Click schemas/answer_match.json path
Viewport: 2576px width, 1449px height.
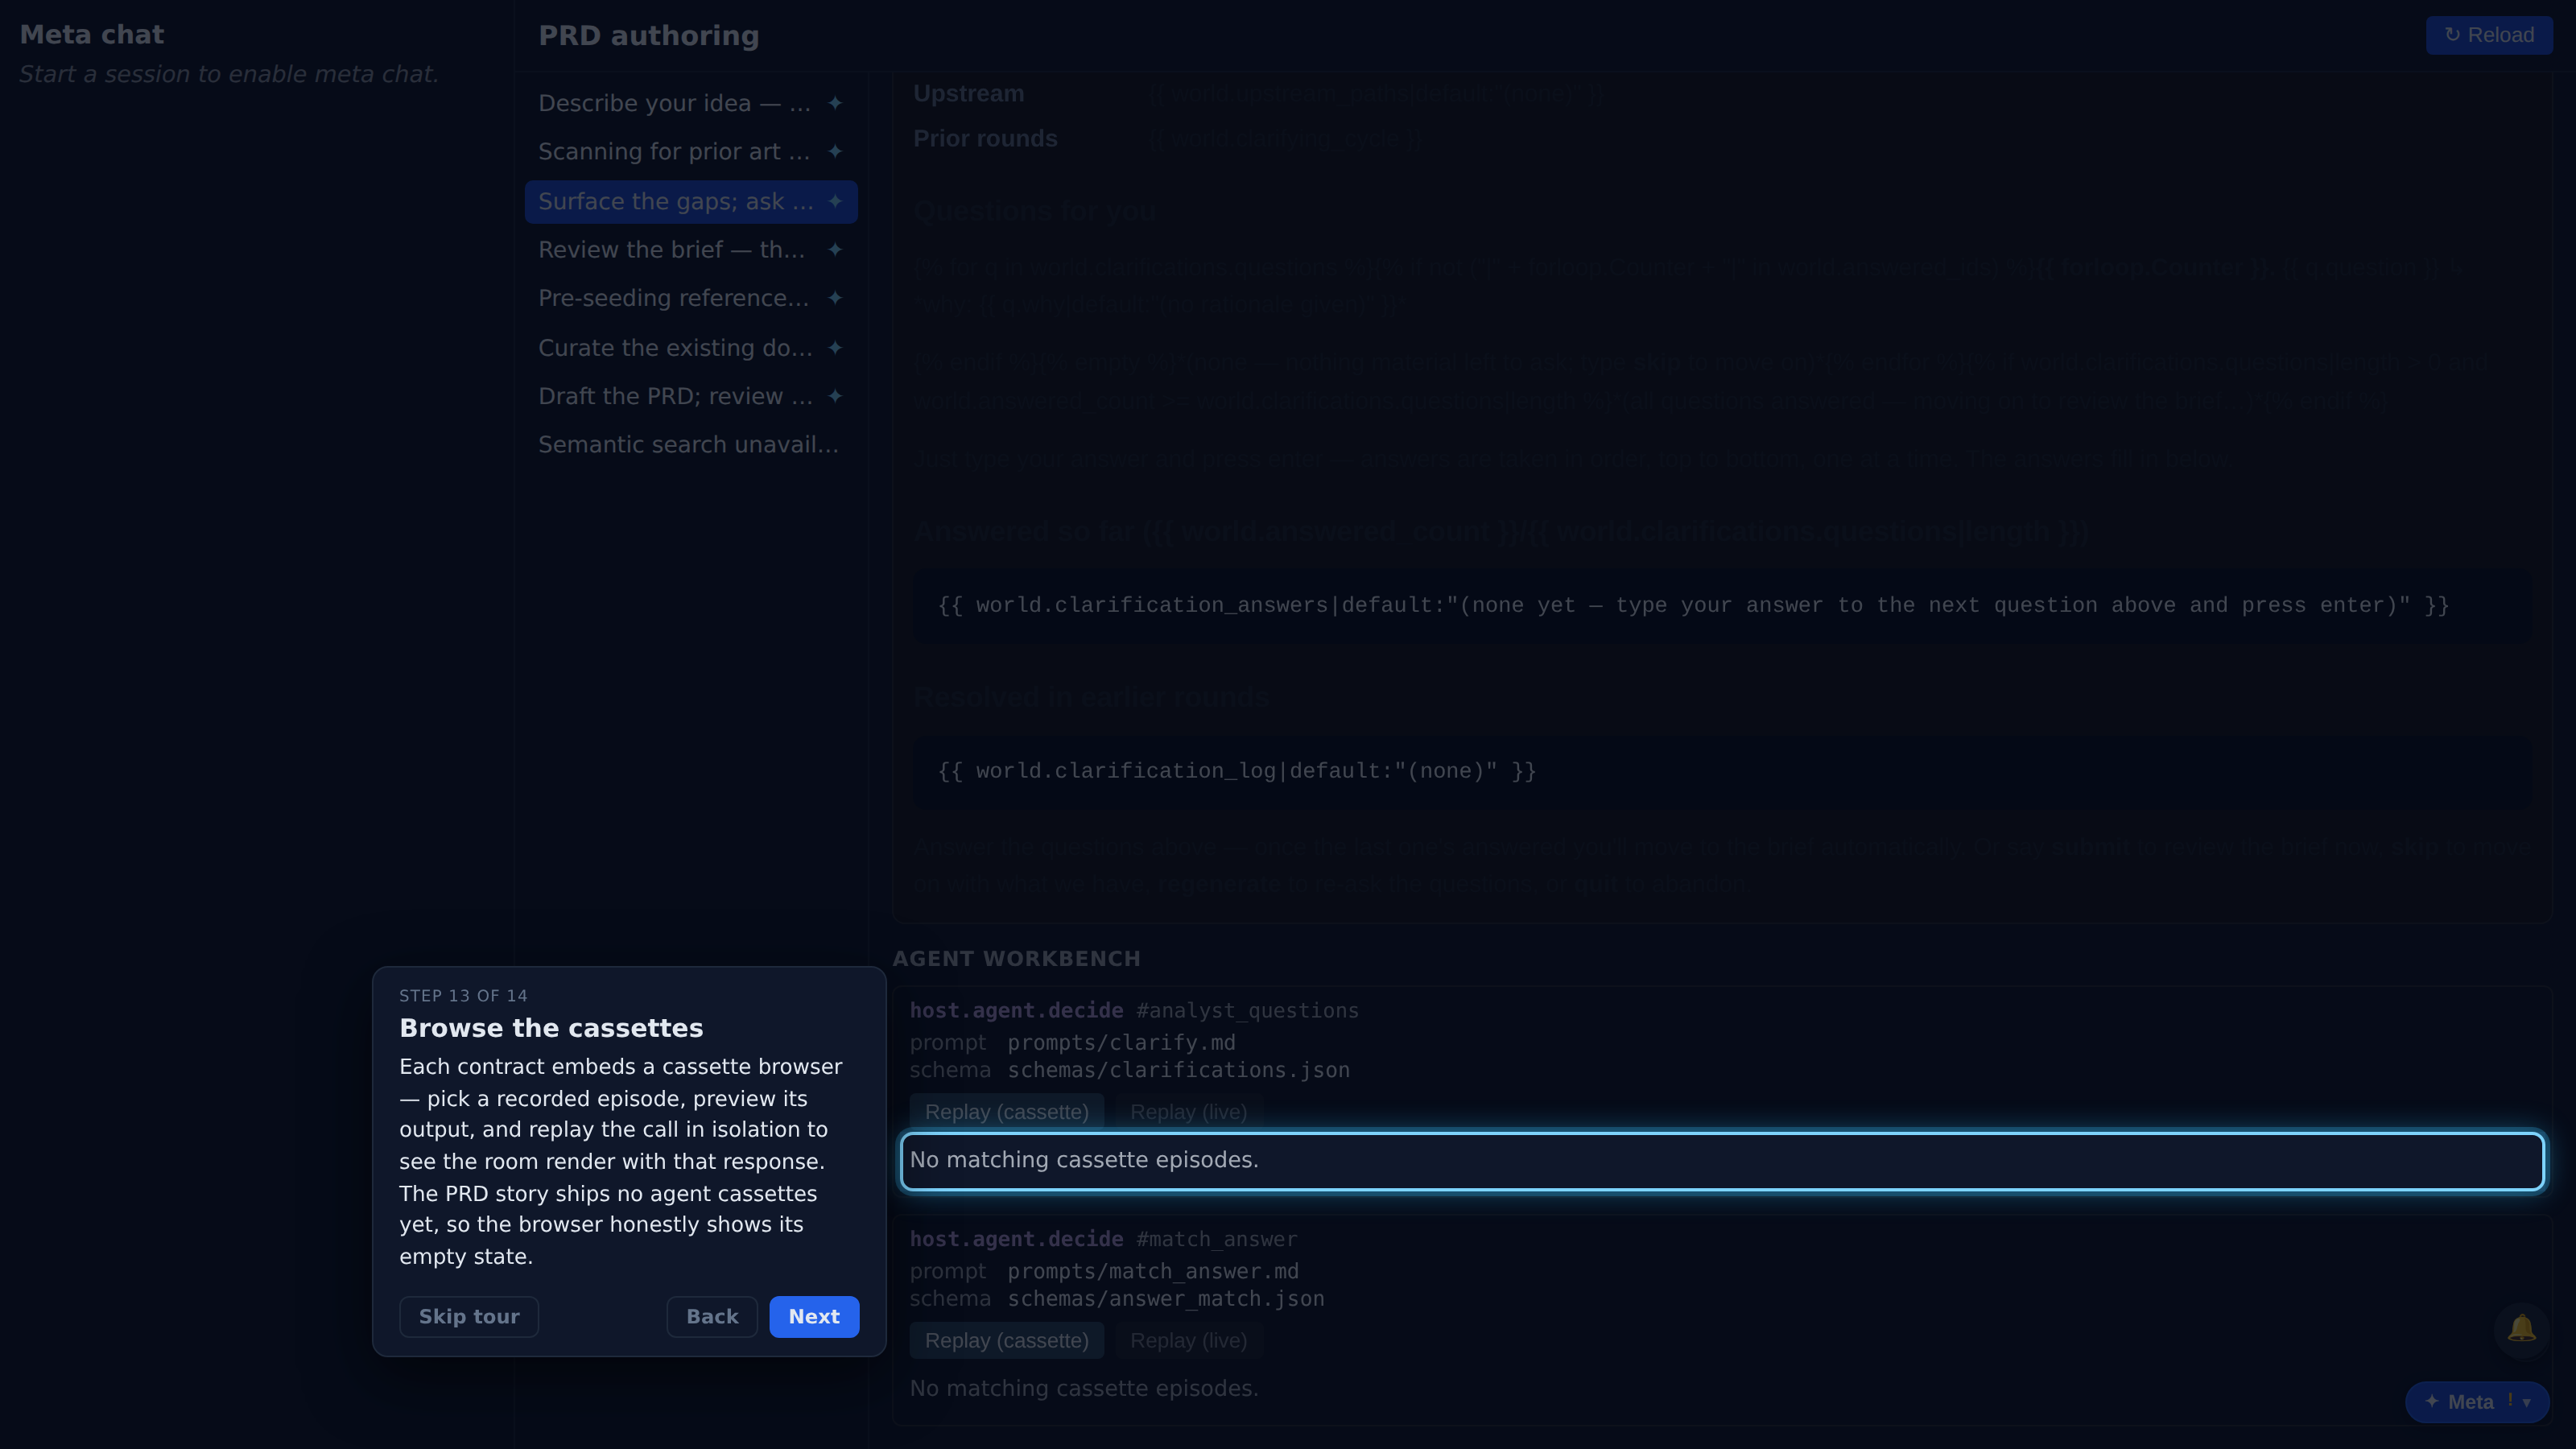click(x=1165, y=1299)
